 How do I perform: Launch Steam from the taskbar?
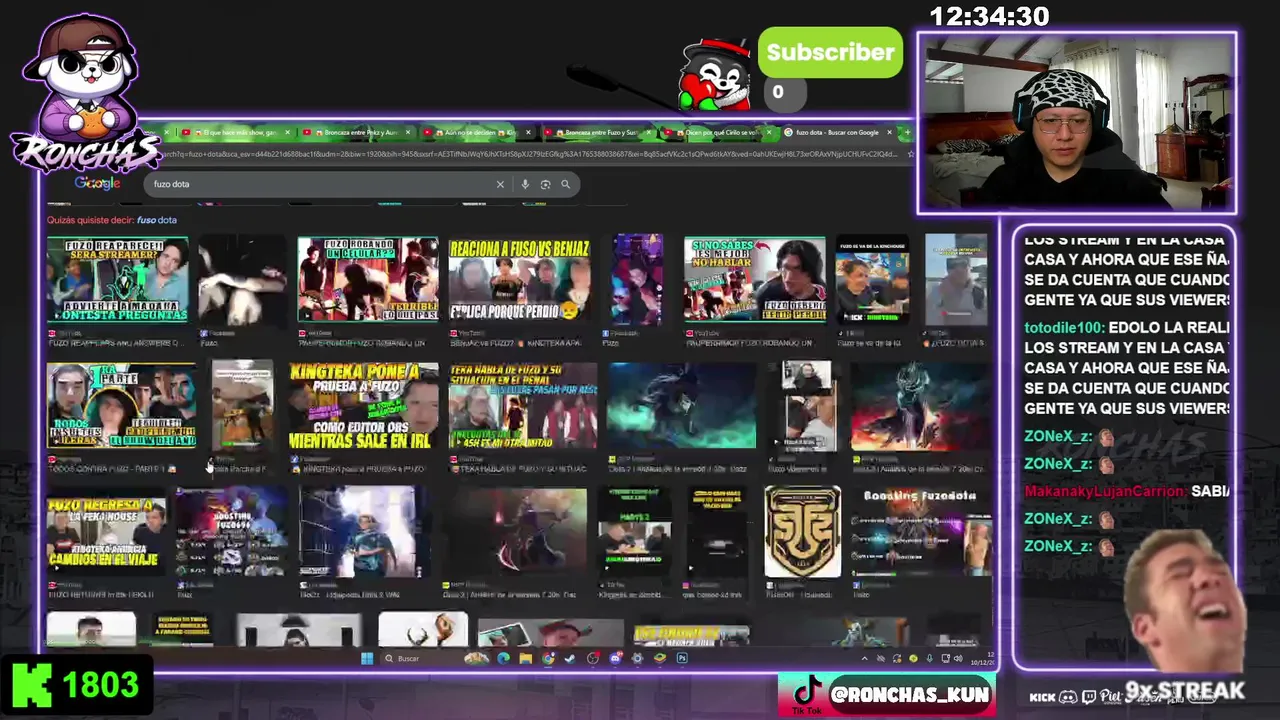570,658
